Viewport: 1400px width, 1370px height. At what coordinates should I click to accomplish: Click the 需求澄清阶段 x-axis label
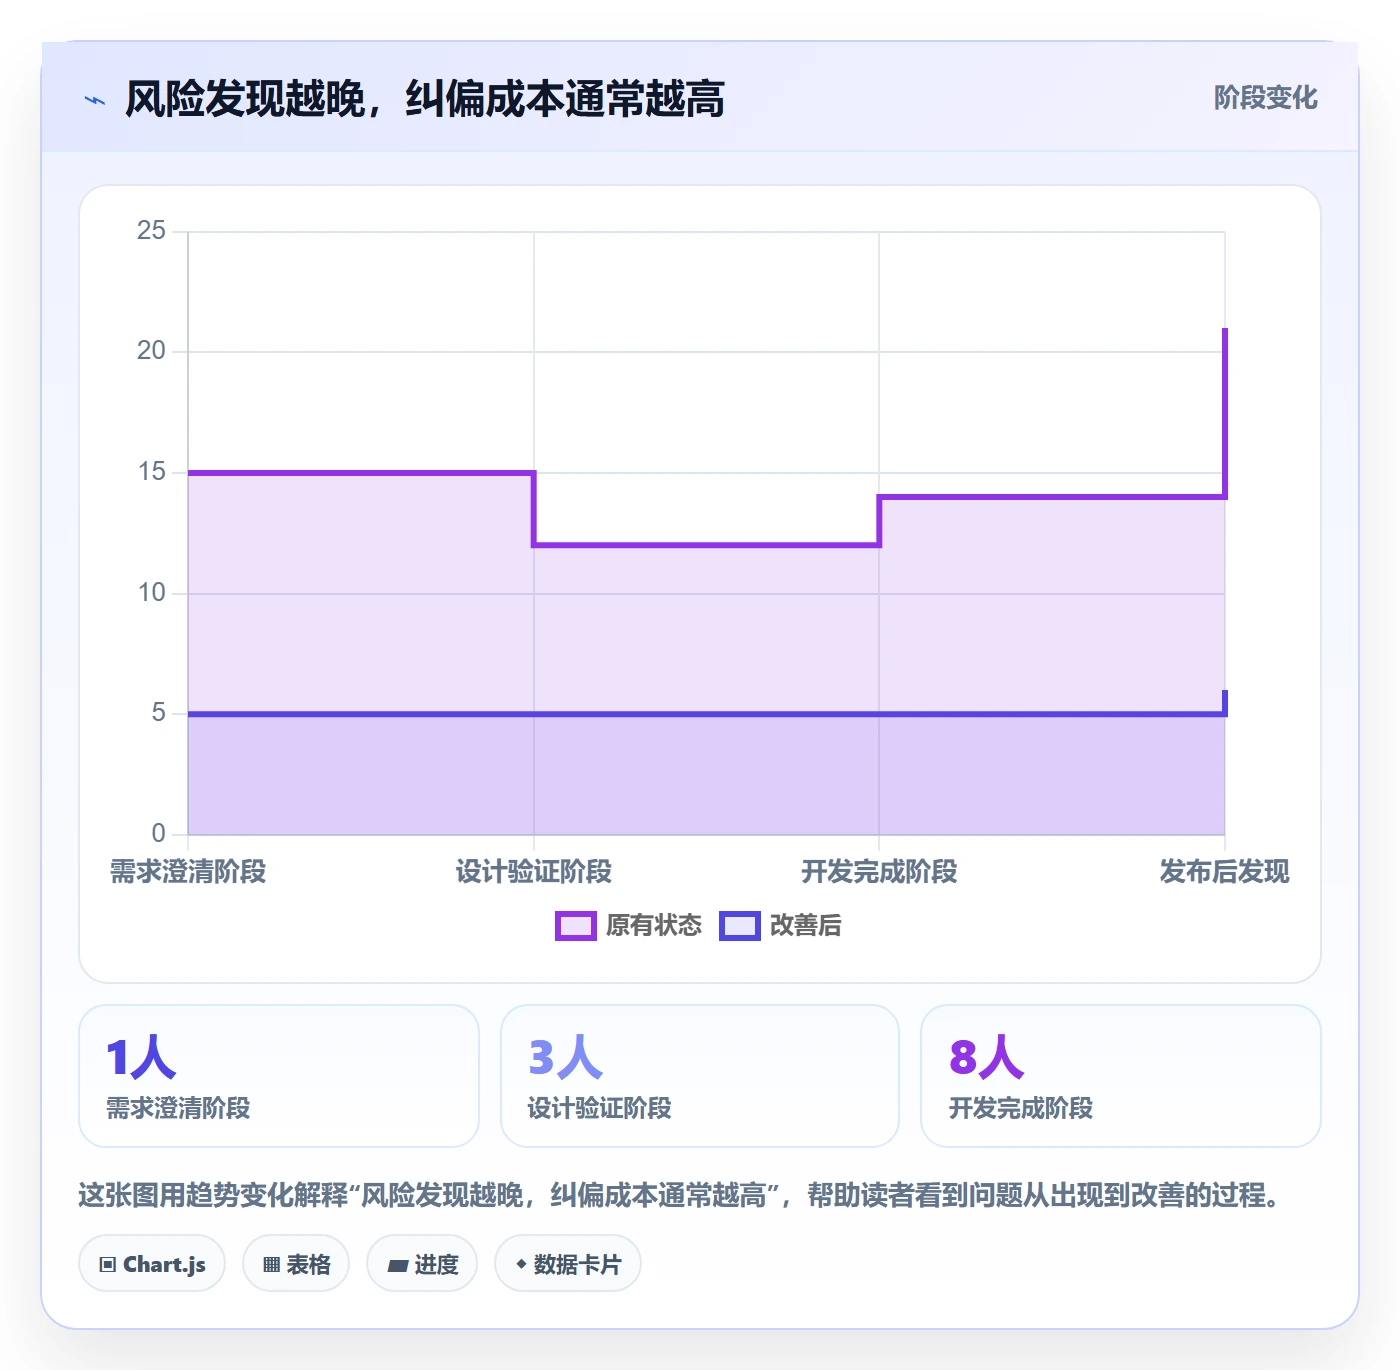click(x=188, y=872)
